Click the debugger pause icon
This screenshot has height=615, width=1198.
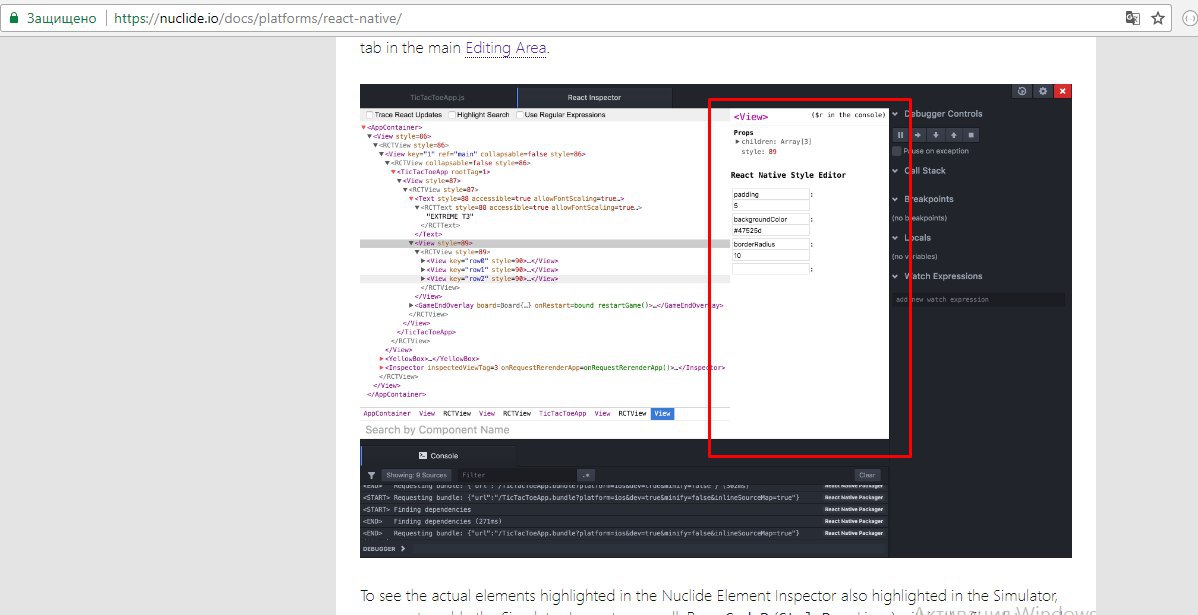click(x=900, y=135)
